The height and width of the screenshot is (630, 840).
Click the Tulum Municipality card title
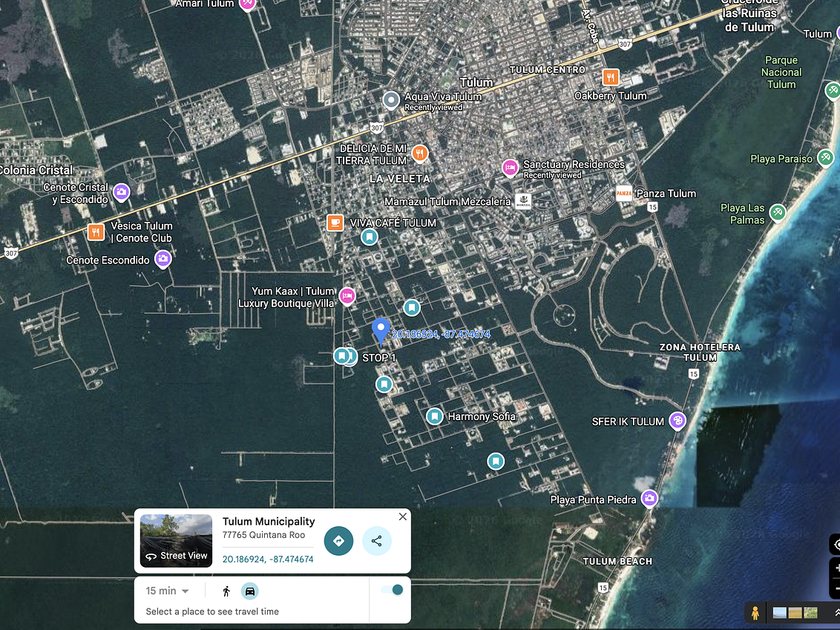tap(269, 521)
